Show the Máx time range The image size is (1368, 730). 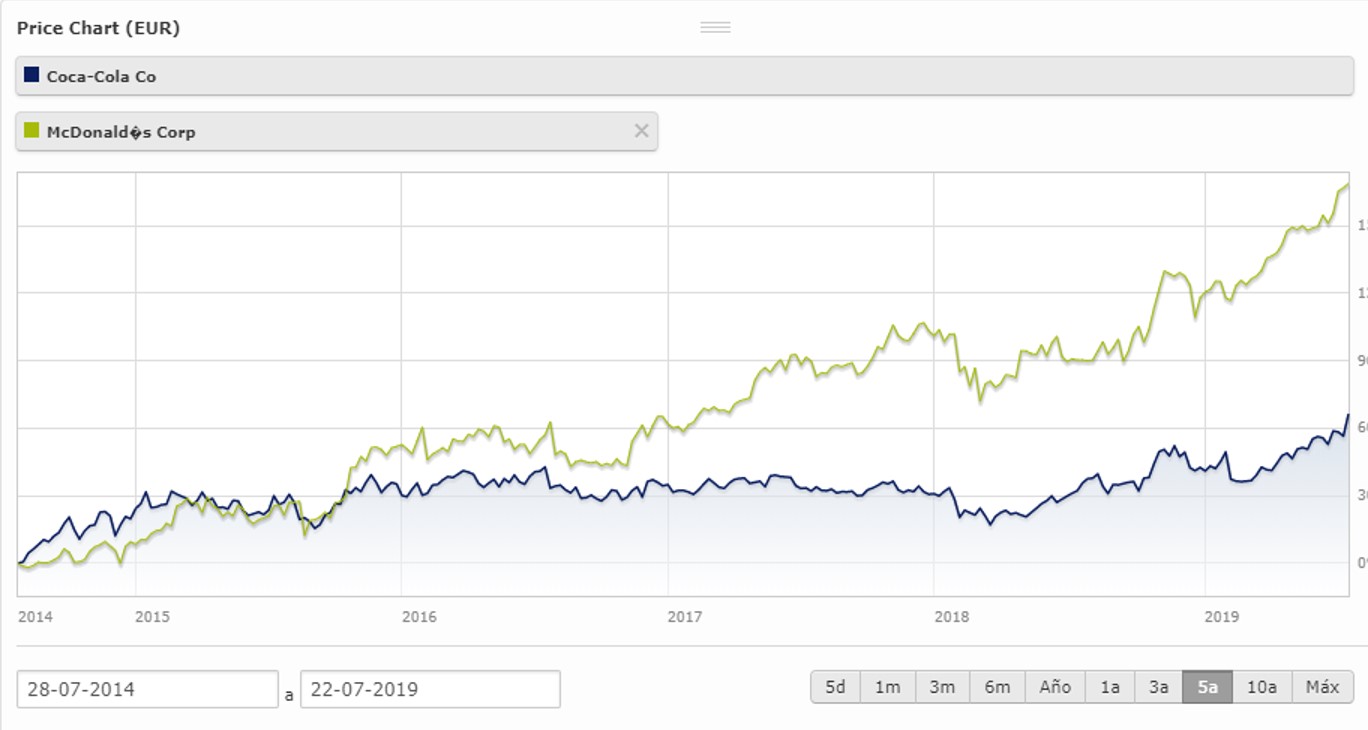[1322, 687]
